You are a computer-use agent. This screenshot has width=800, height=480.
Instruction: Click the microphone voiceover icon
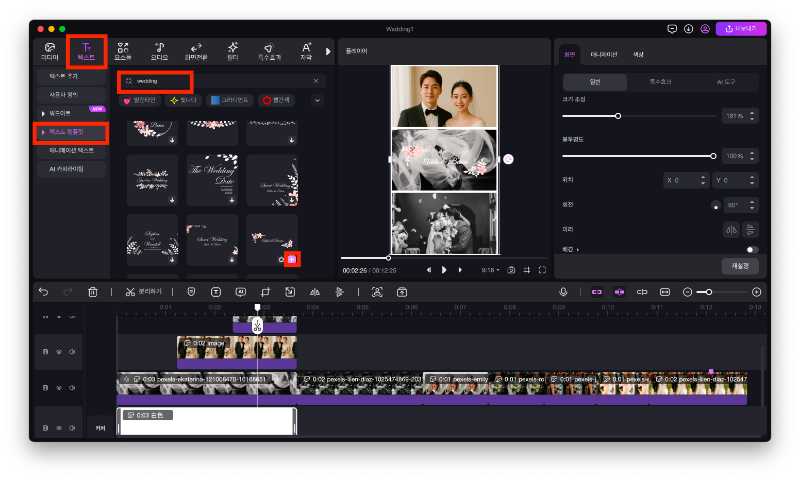pos(564,292)
